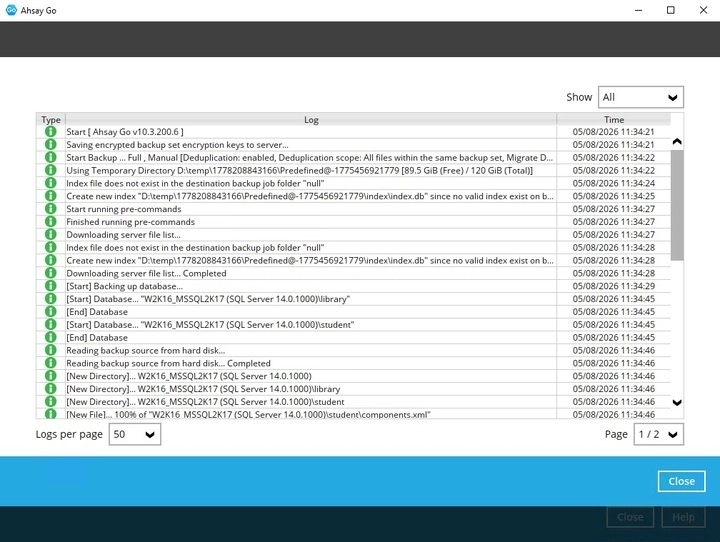Open the Page 1 / 2 dropdown
The width and height of the screenshot is (720, 542).
[x=658, y=434]
